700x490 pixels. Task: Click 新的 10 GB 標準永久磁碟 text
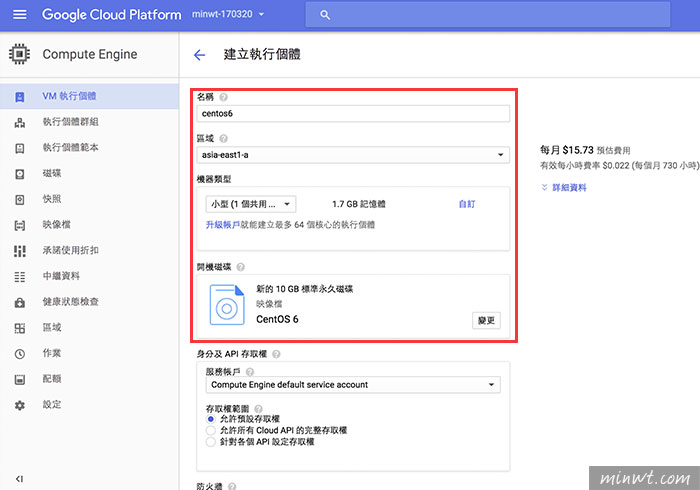pos(304,289)
